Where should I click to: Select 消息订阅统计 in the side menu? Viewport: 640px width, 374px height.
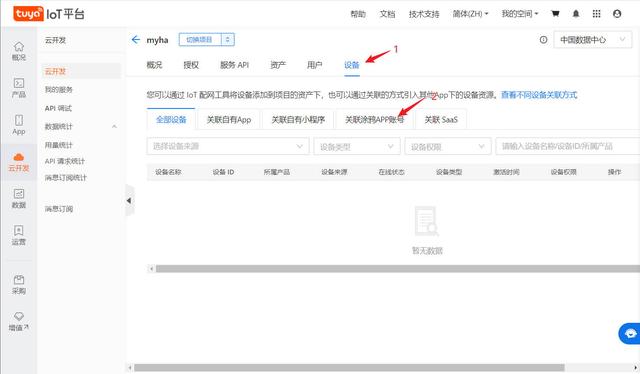click(66, 177)
